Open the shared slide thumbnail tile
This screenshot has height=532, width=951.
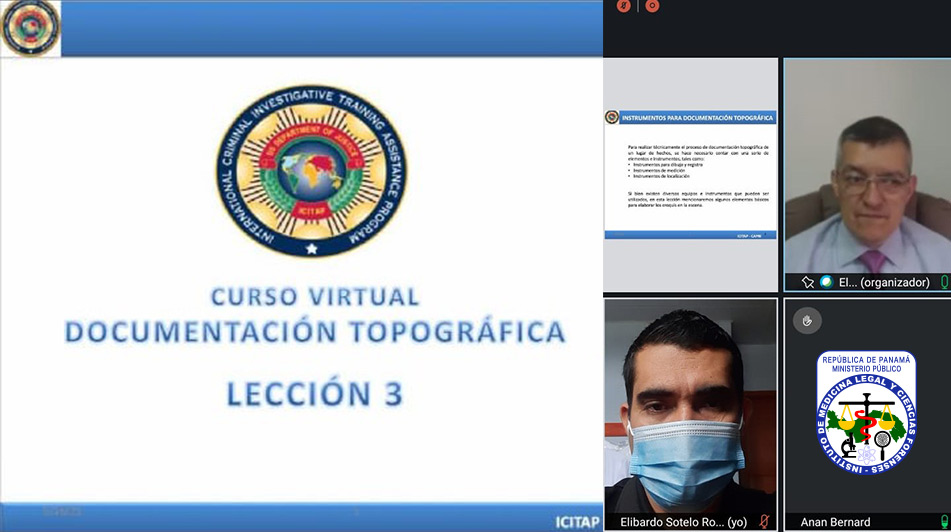tap(690, 175)
